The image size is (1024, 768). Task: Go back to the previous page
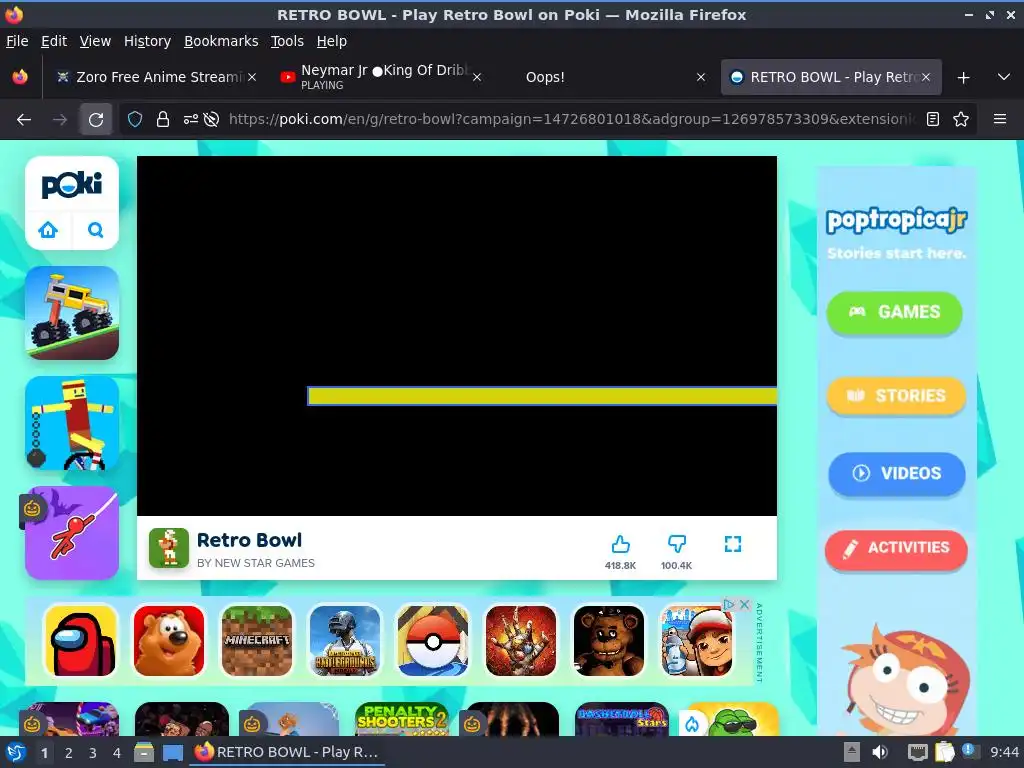tap(24, 120)
